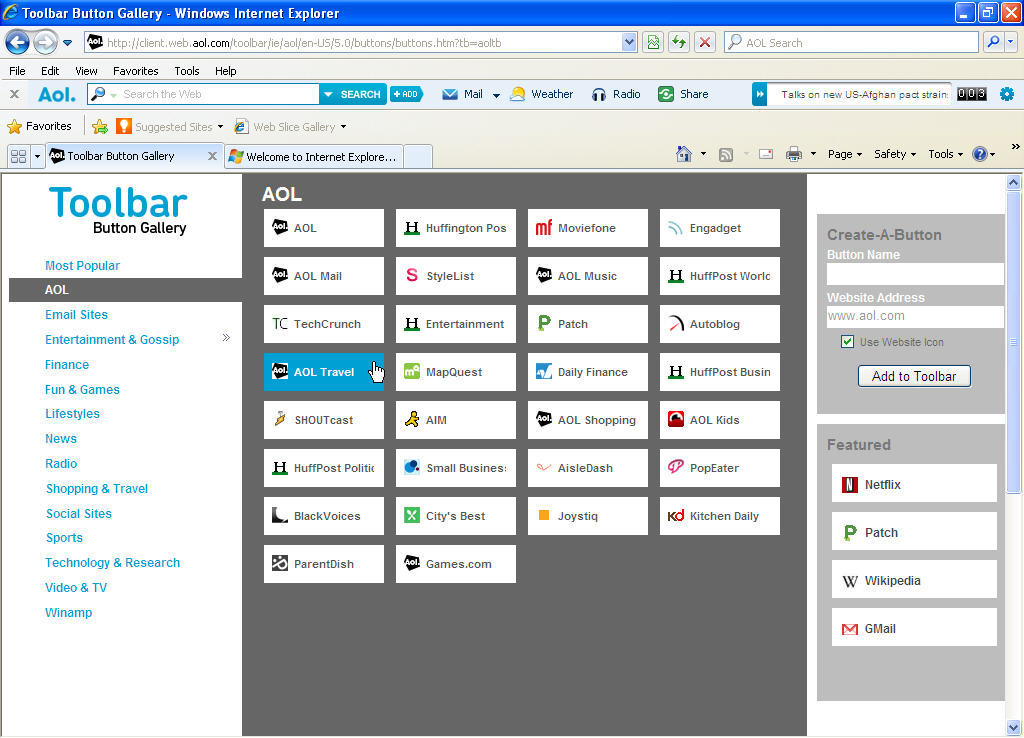
Task: Switch to the Welcome to Internet Explorer tab
Action: coord(319,156)
